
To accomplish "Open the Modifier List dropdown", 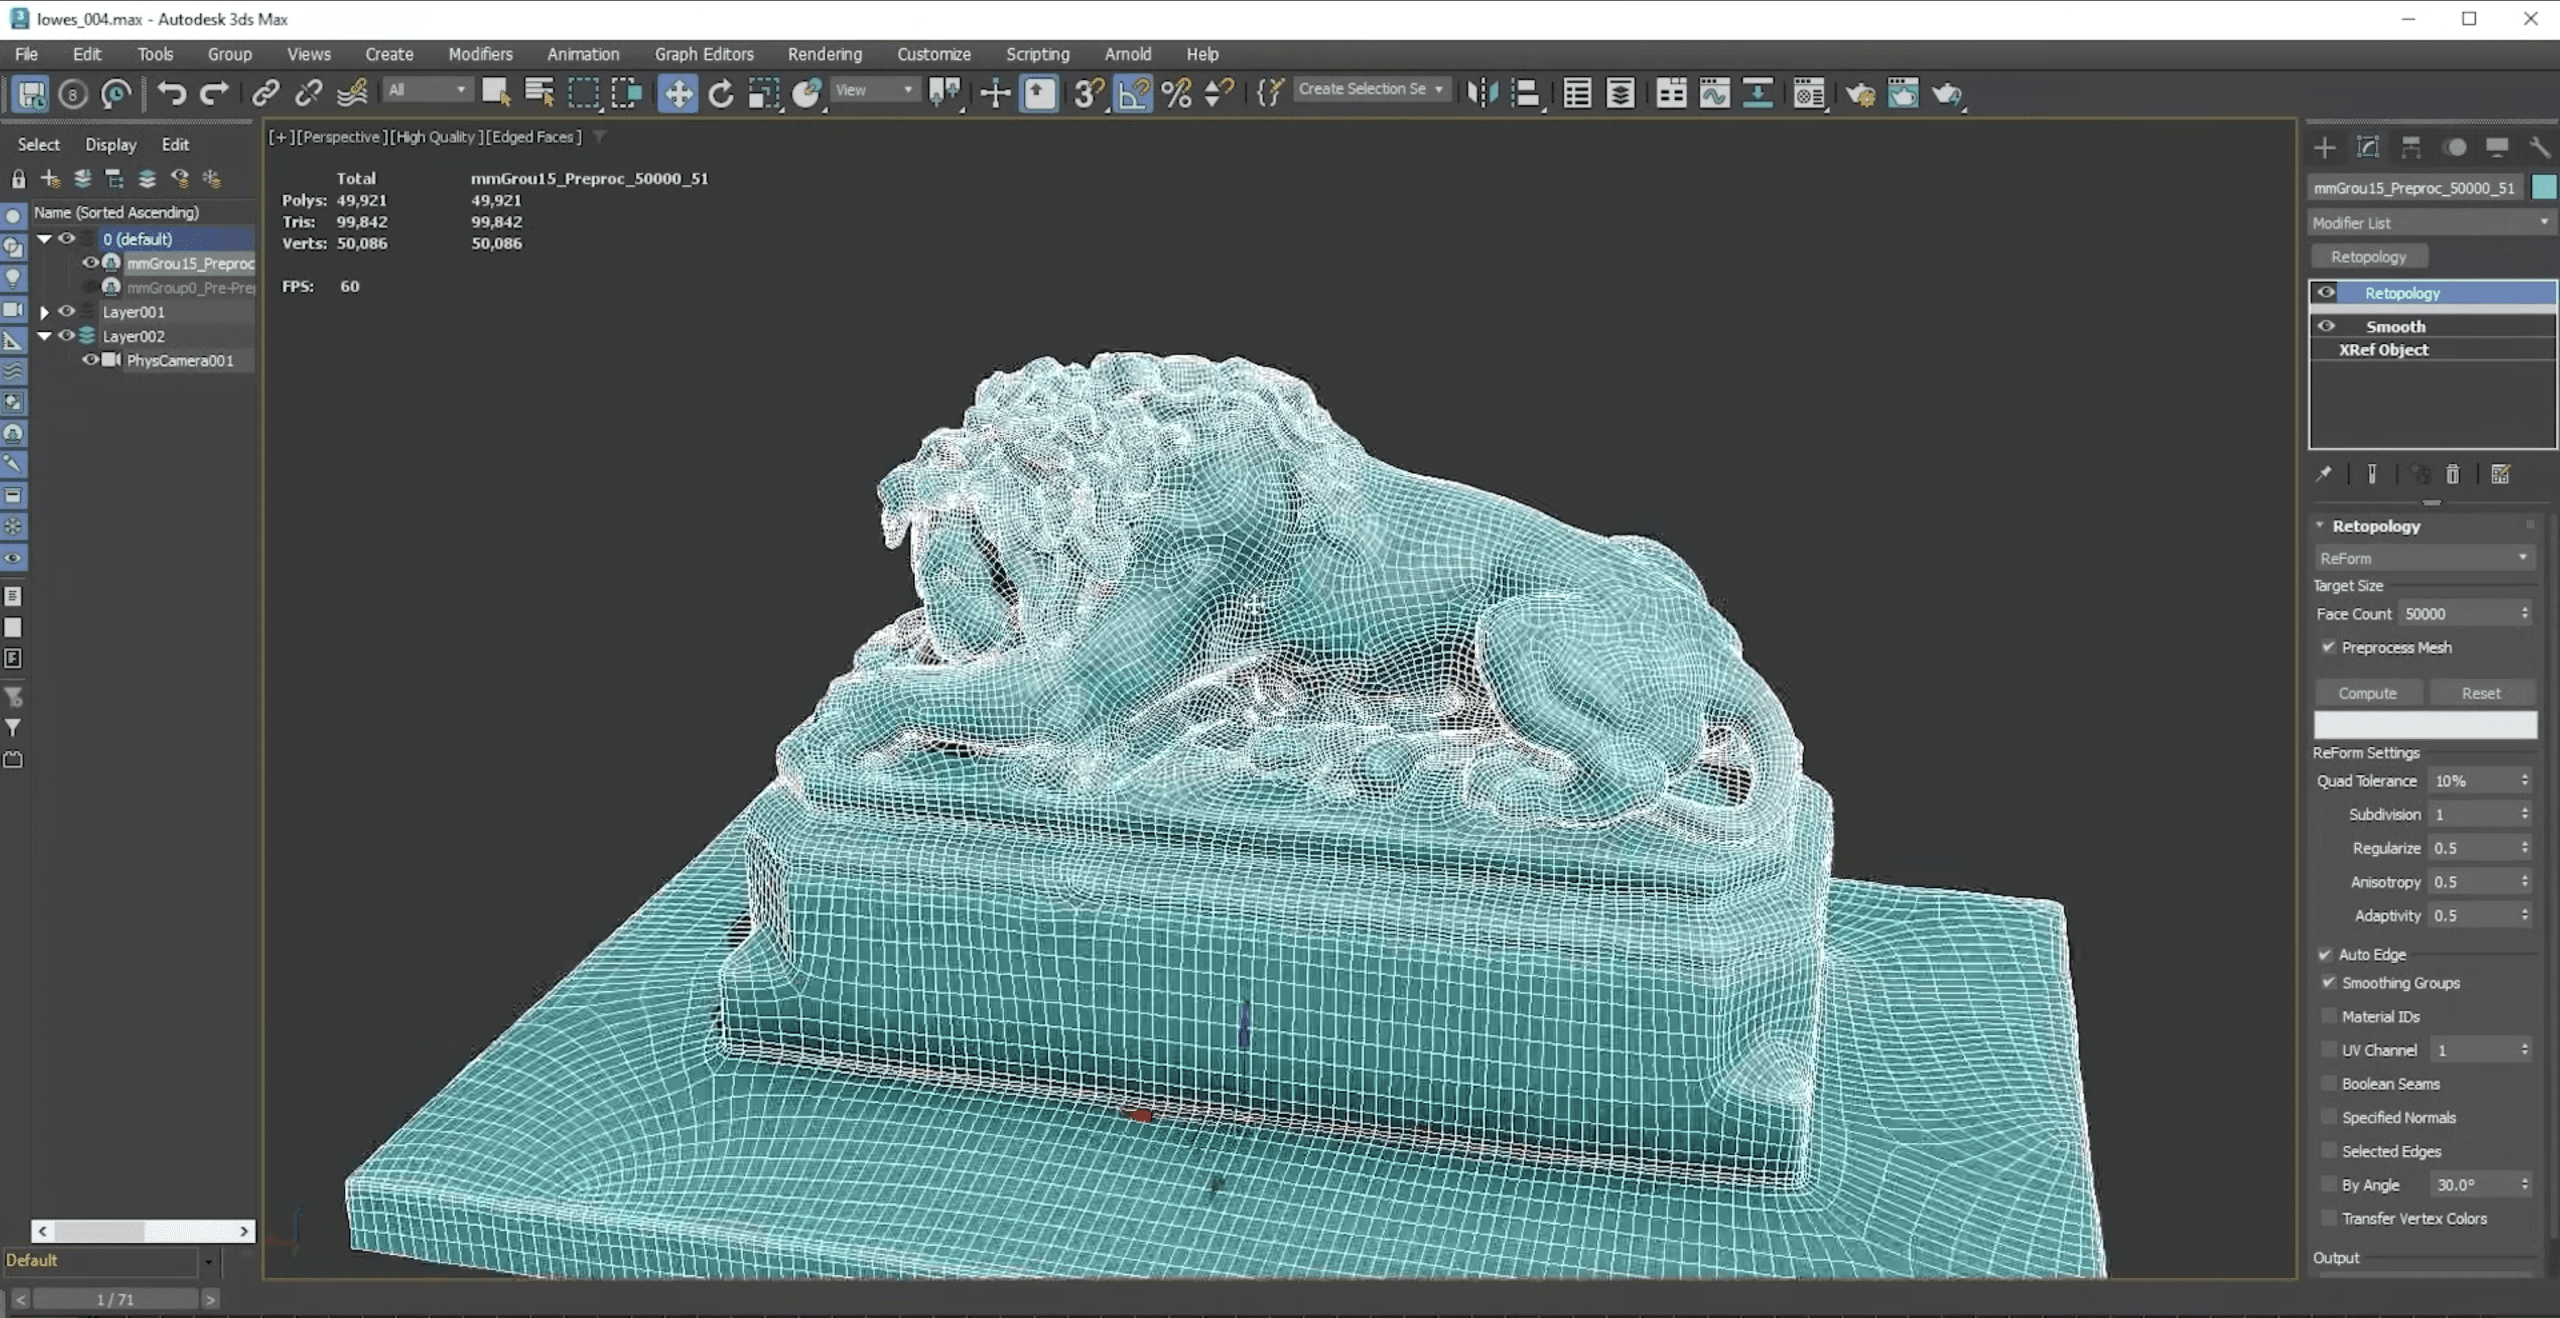I will pos(2431,223).
